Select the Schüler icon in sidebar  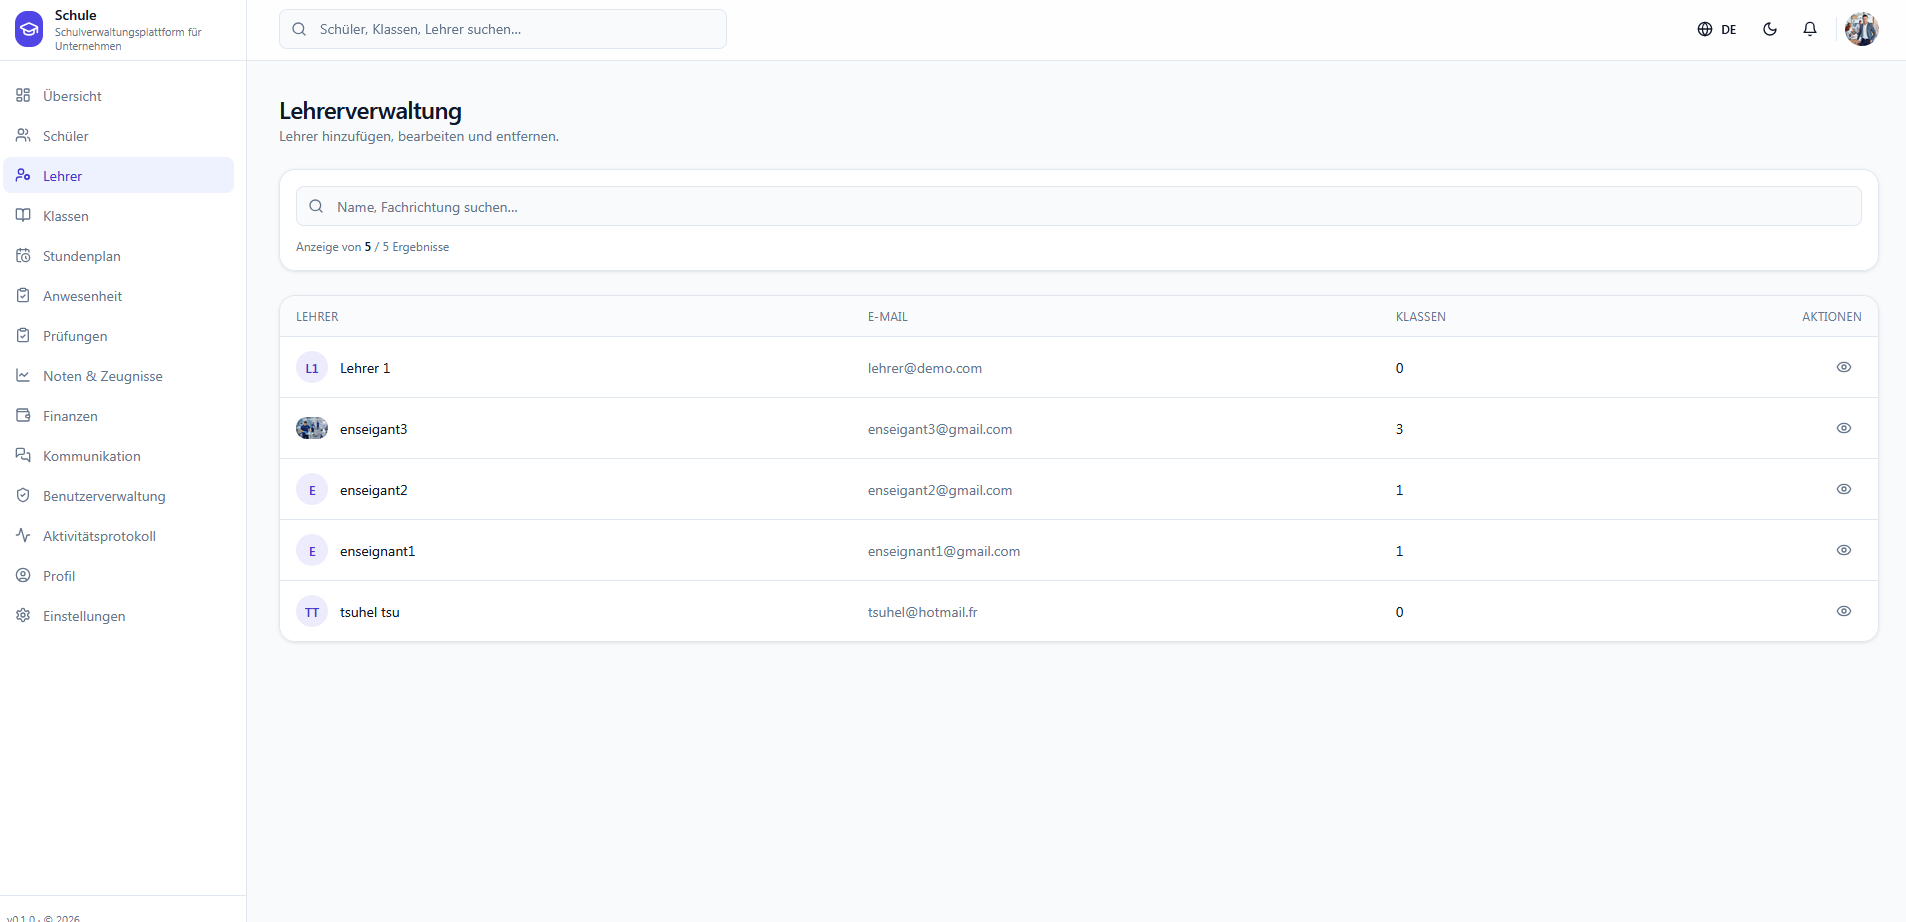coord(23,135)
